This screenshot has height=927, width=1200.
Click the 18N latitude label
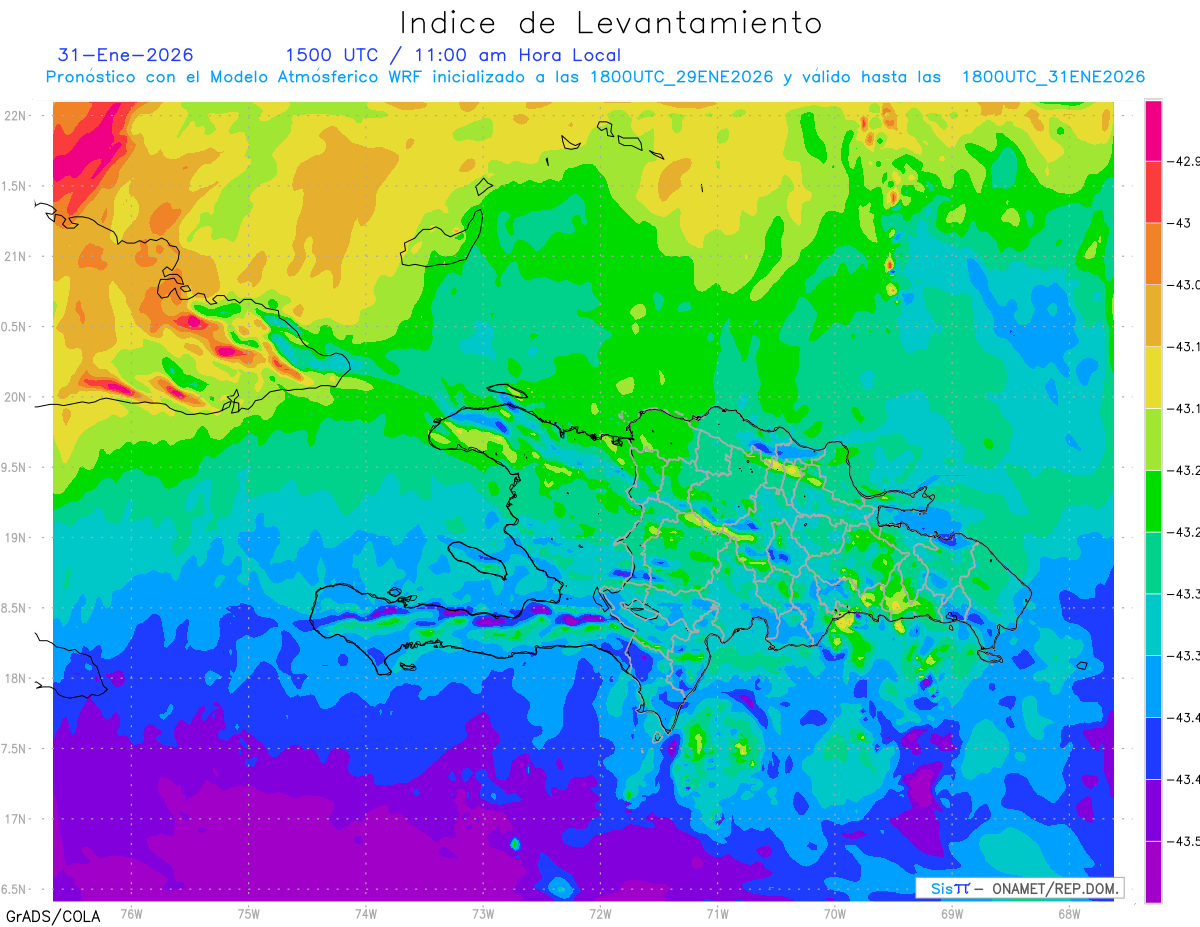[16, 678]
